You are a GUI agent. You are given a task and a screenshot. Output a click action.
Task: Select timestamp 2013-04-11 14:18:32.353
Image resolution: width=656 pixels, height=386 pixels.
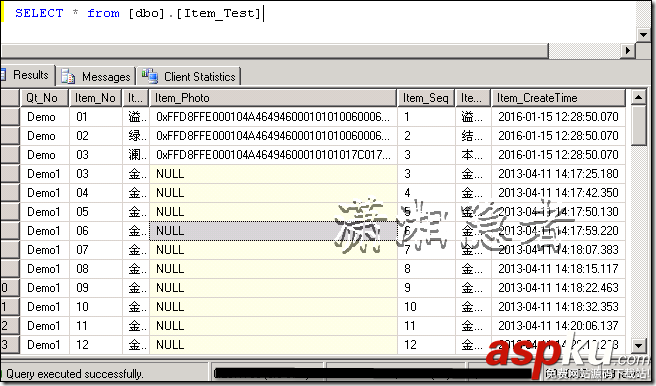[x=558, y=307]
